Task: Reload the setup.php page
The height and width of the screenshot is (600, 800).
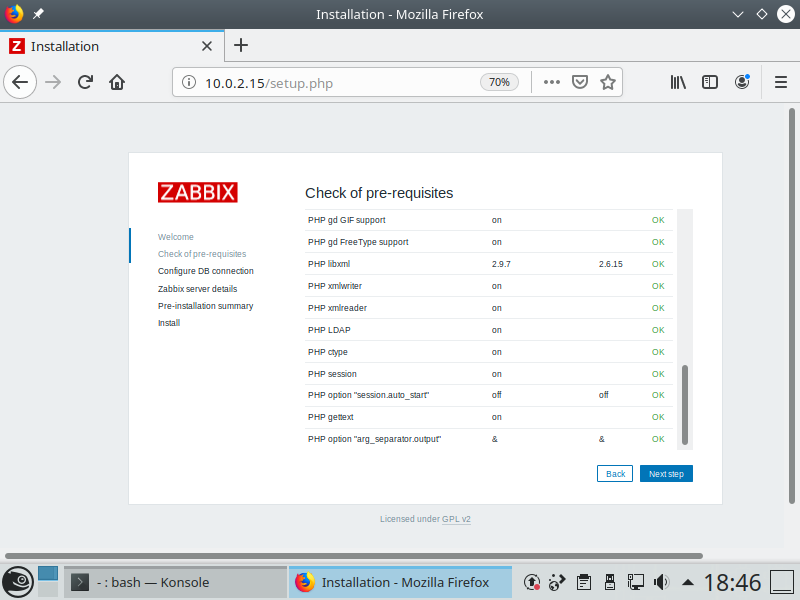Action: click(x=85, y=82)
